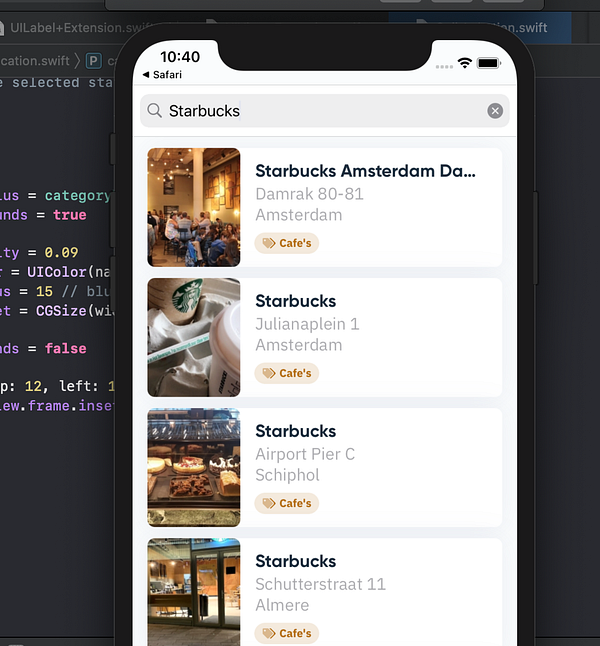Viewport: 600px width, 646px height.
Task: Click Almere city label
Action: click(x=282, y=605)
